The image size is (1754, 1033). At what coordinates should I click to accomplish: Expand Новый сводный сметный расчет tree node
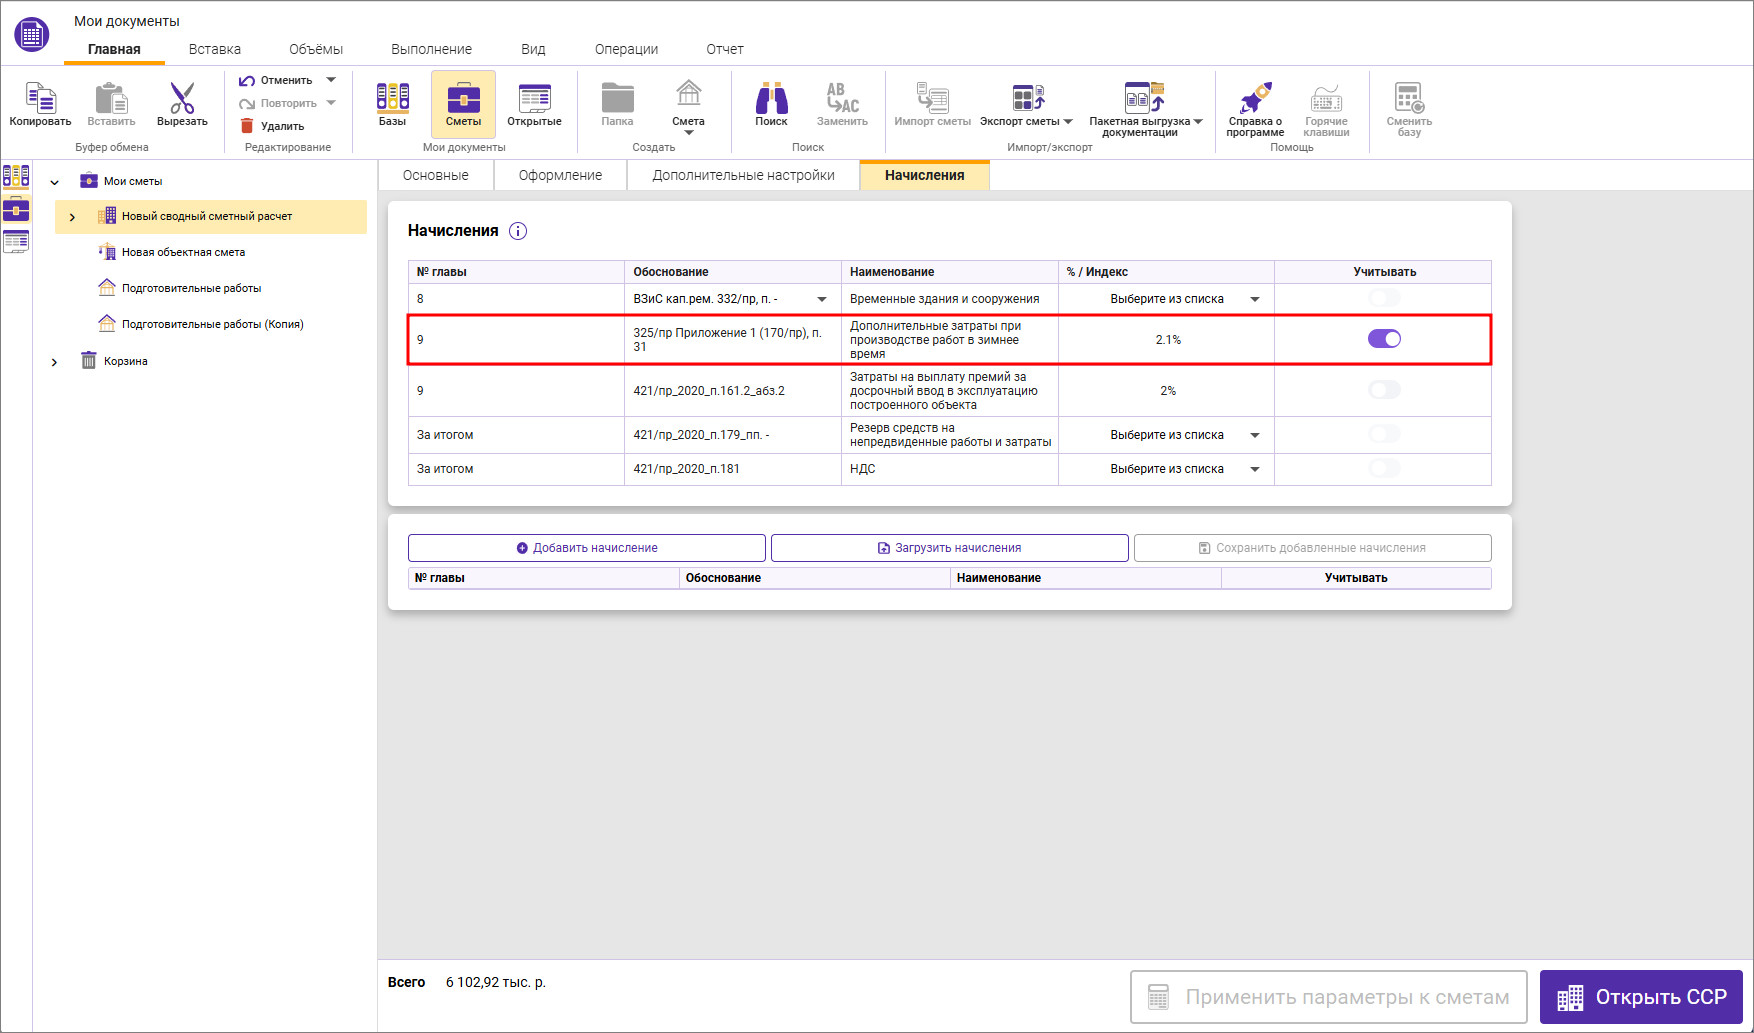coord(72,217)
